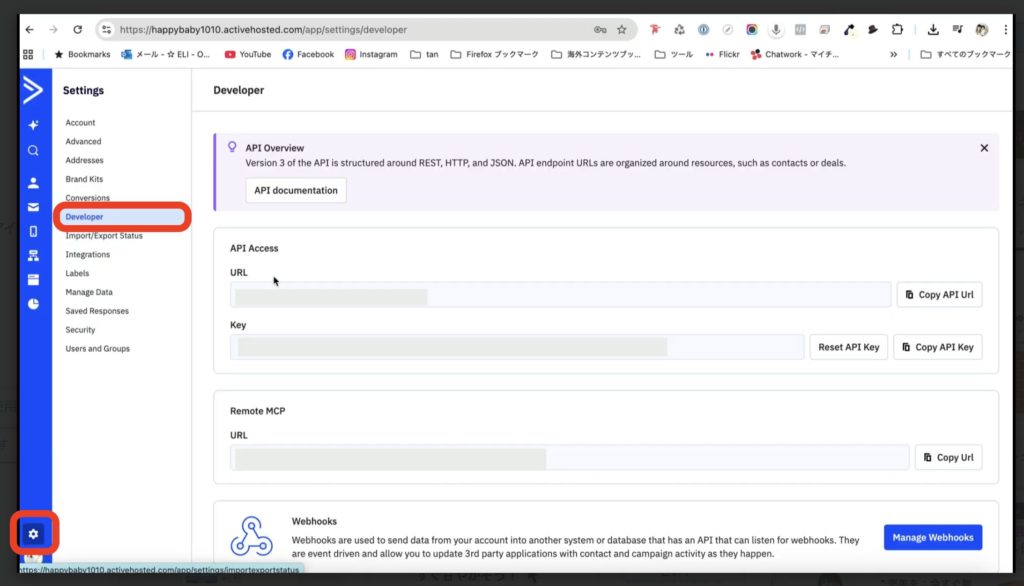Open Reports pie chart icon in sidebar

[33, 304]
